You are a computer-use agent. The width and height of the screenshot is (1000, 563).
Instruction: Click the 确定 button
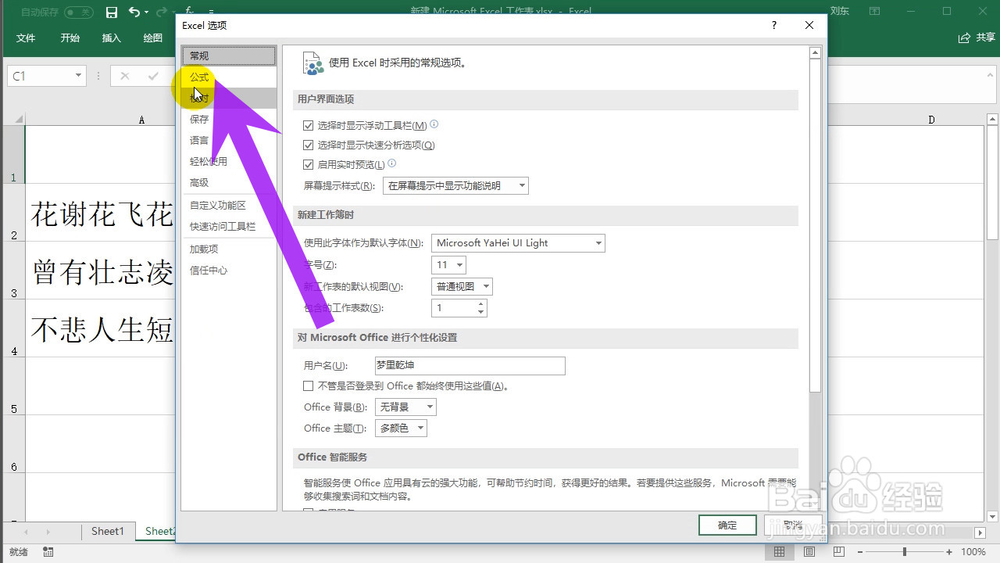click(x=727, y=525)
